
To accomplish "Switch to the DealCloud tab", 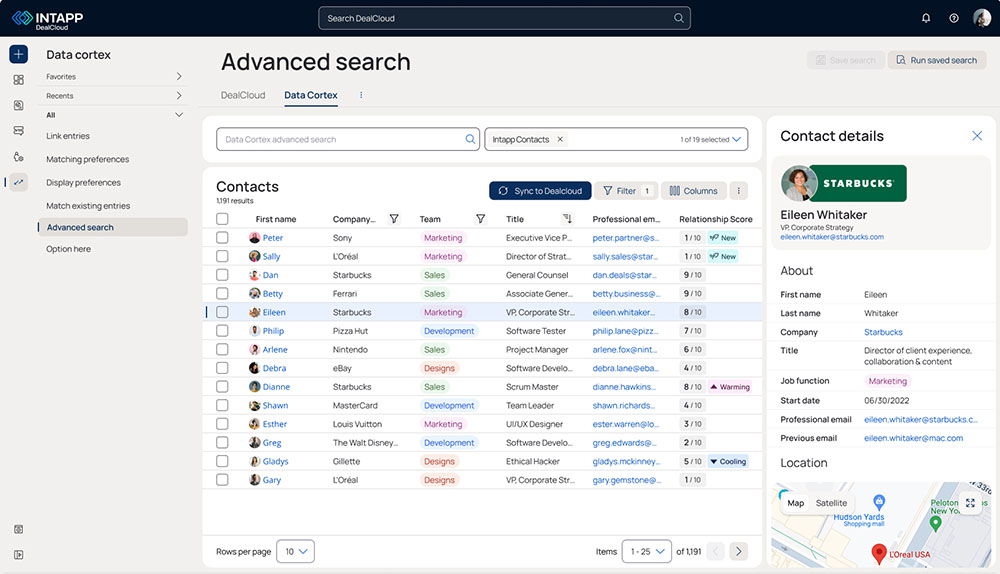I will tap(243, 95).
